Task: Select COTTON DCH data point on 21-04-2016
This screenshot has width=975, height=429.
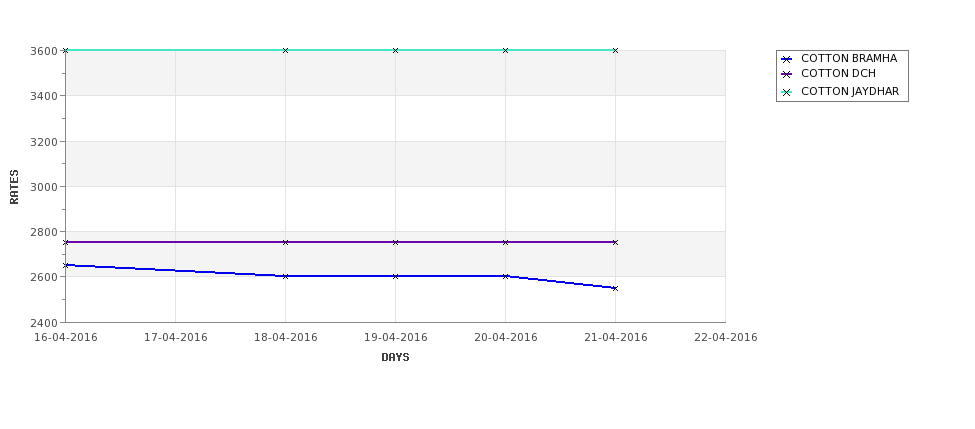Action: click(x=615, y=242)
